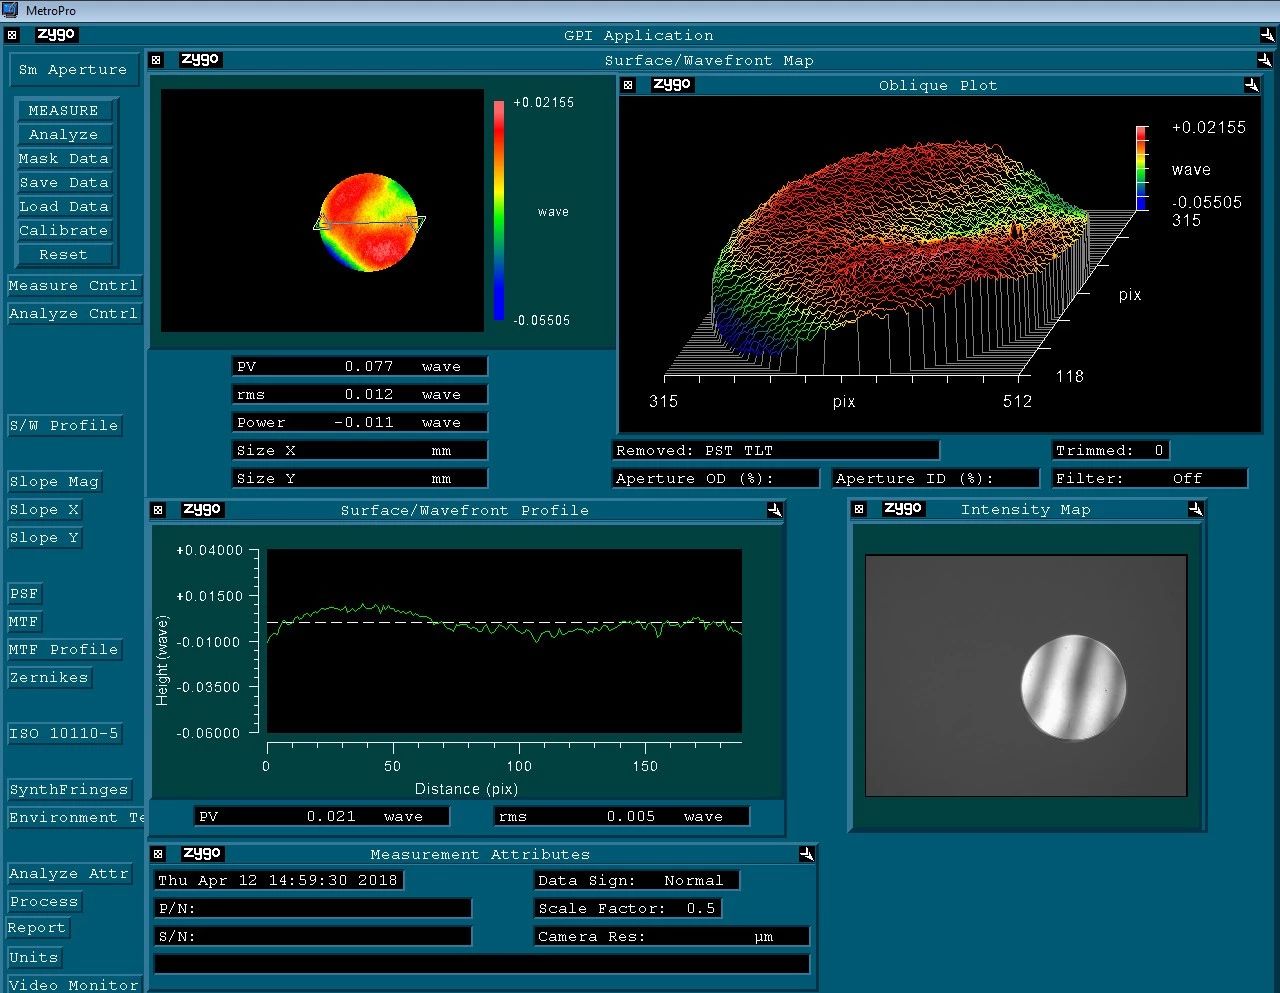Click the MEASURE button

coord(64,110)
